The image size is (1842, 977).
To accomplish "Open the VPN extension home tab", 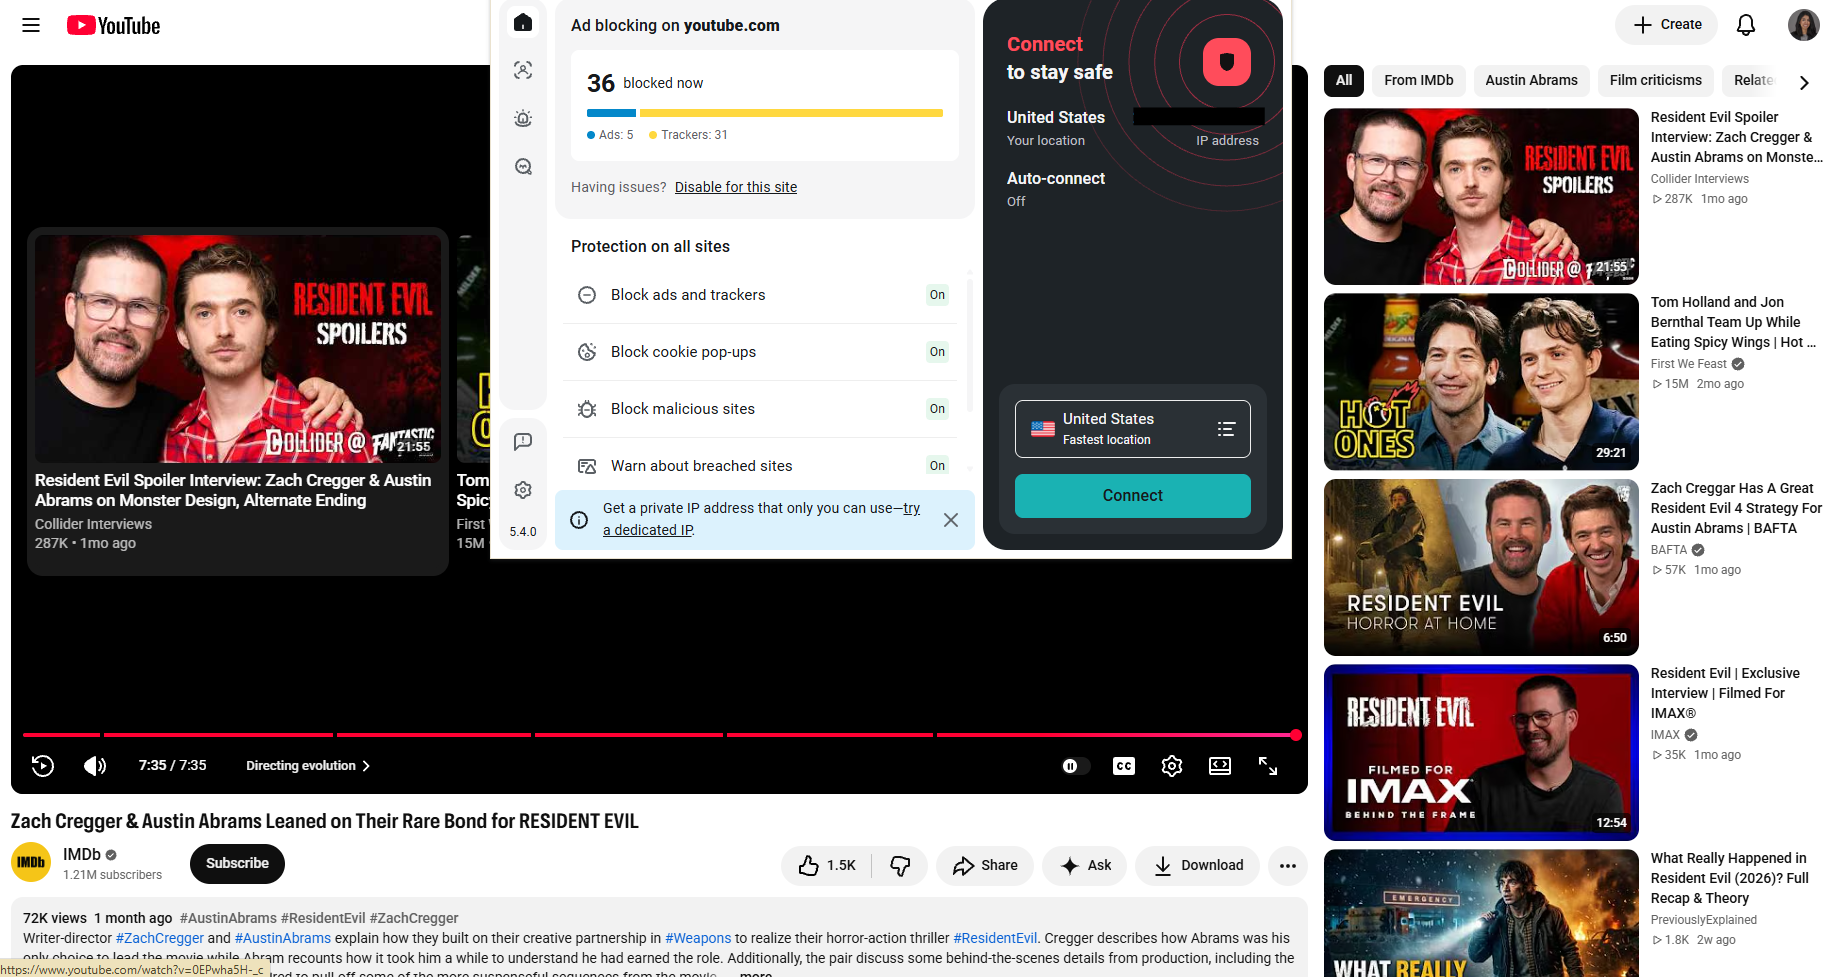I will (523, 22).
